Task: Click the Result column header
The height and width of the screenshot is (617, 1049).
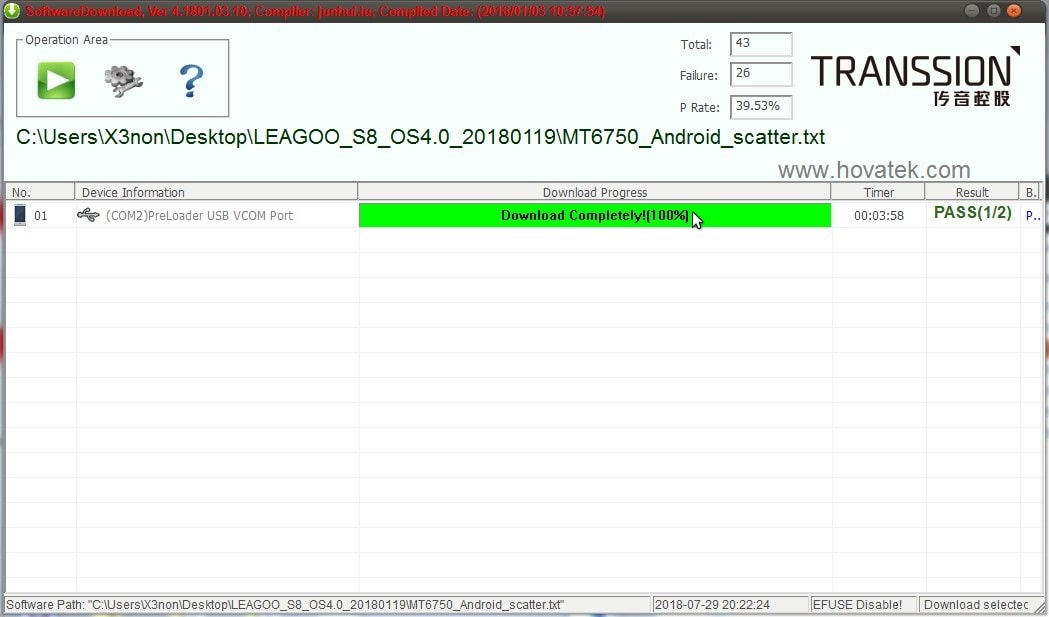Action: pyautogui.click(x=972, y=192)
